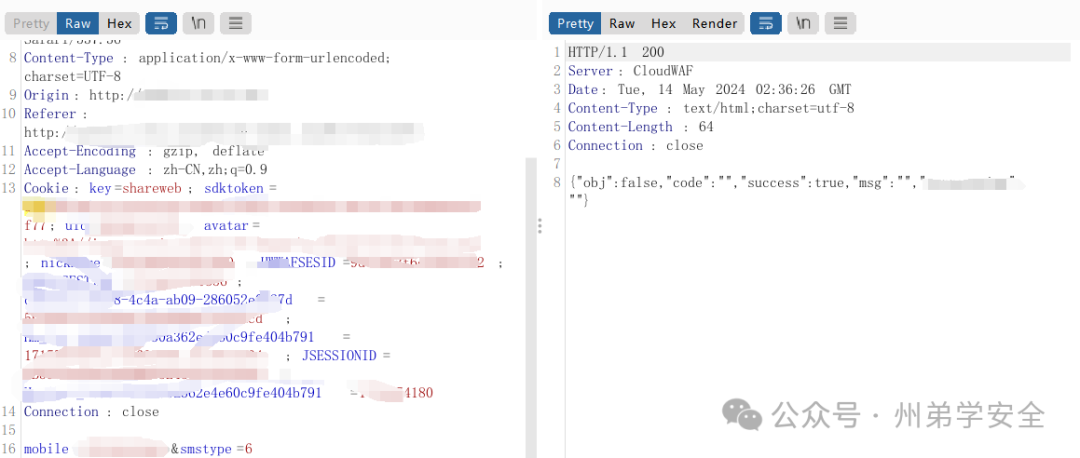
Task: Click the Accept-Language header line
Action: coord(146,169)
